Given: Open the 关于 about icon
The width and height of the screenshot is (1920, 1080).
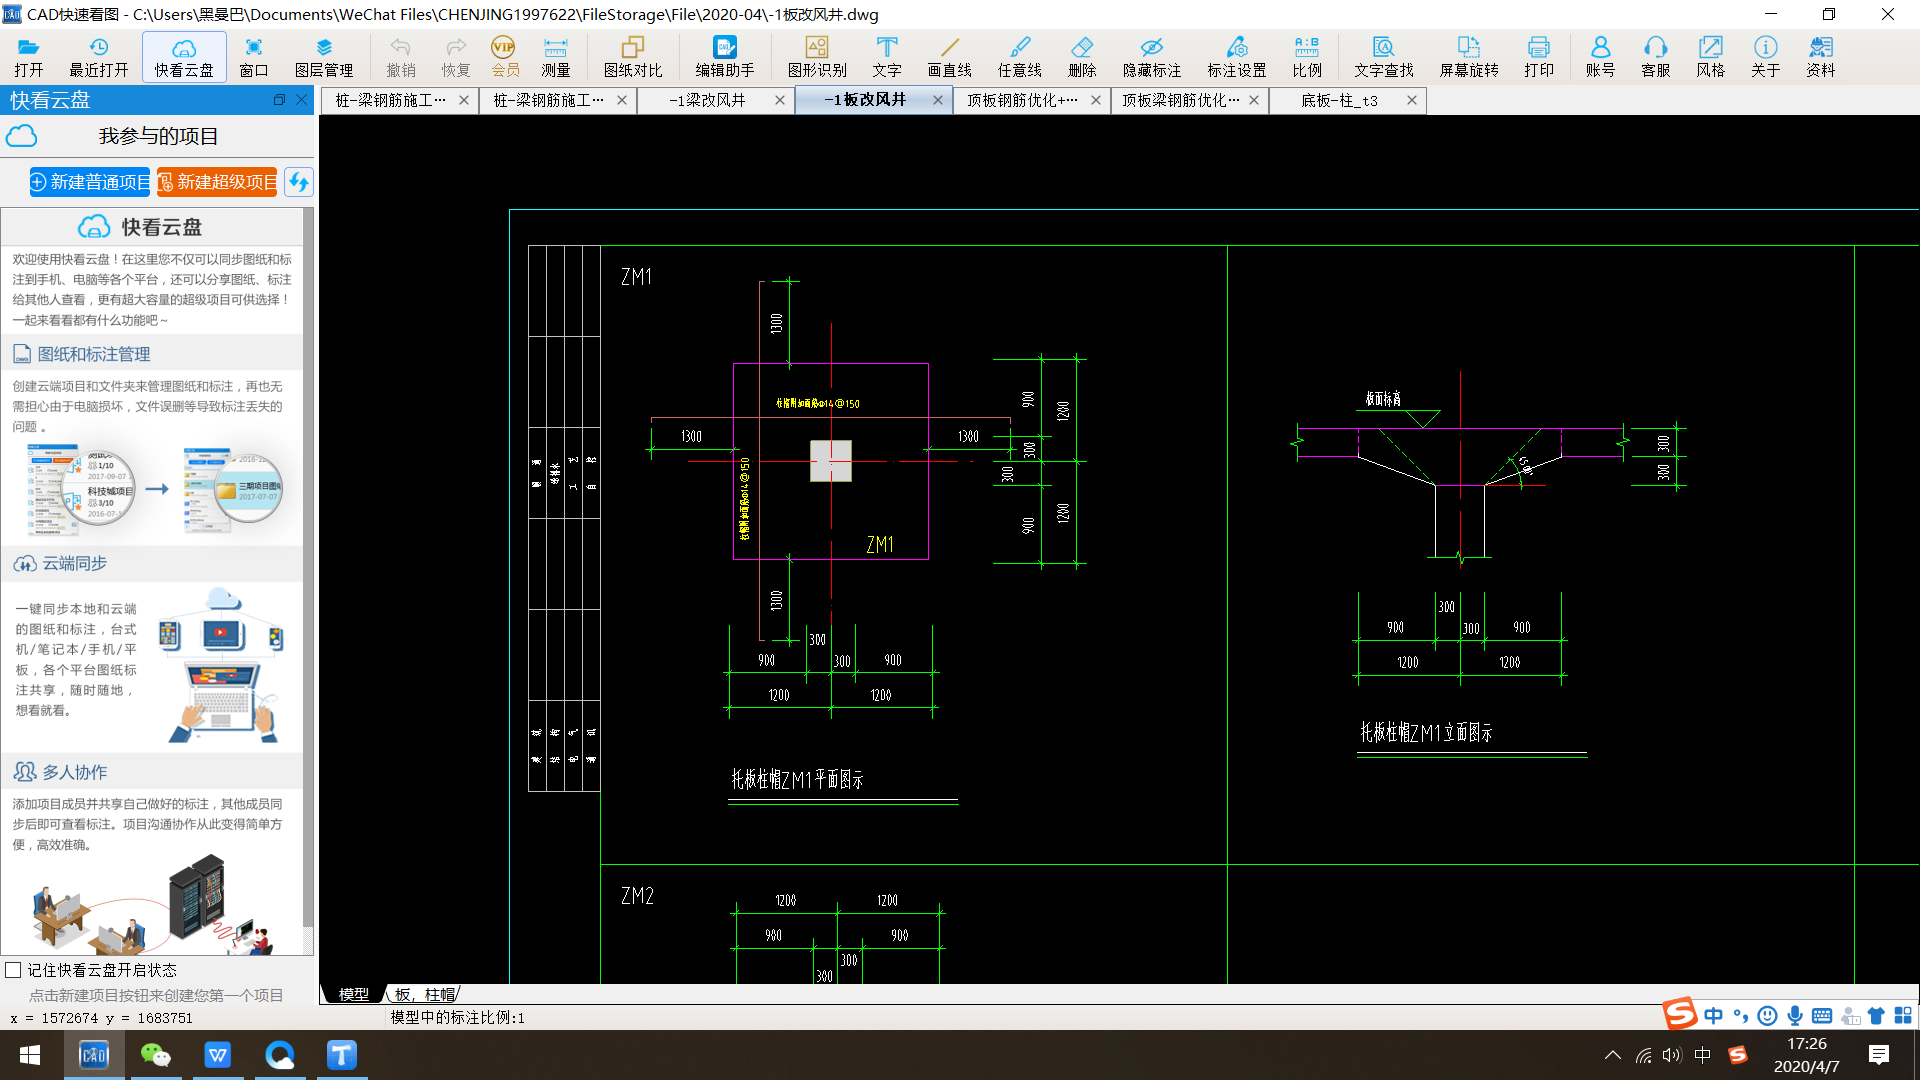Looking at the screenshot, I should (1766, 57).
